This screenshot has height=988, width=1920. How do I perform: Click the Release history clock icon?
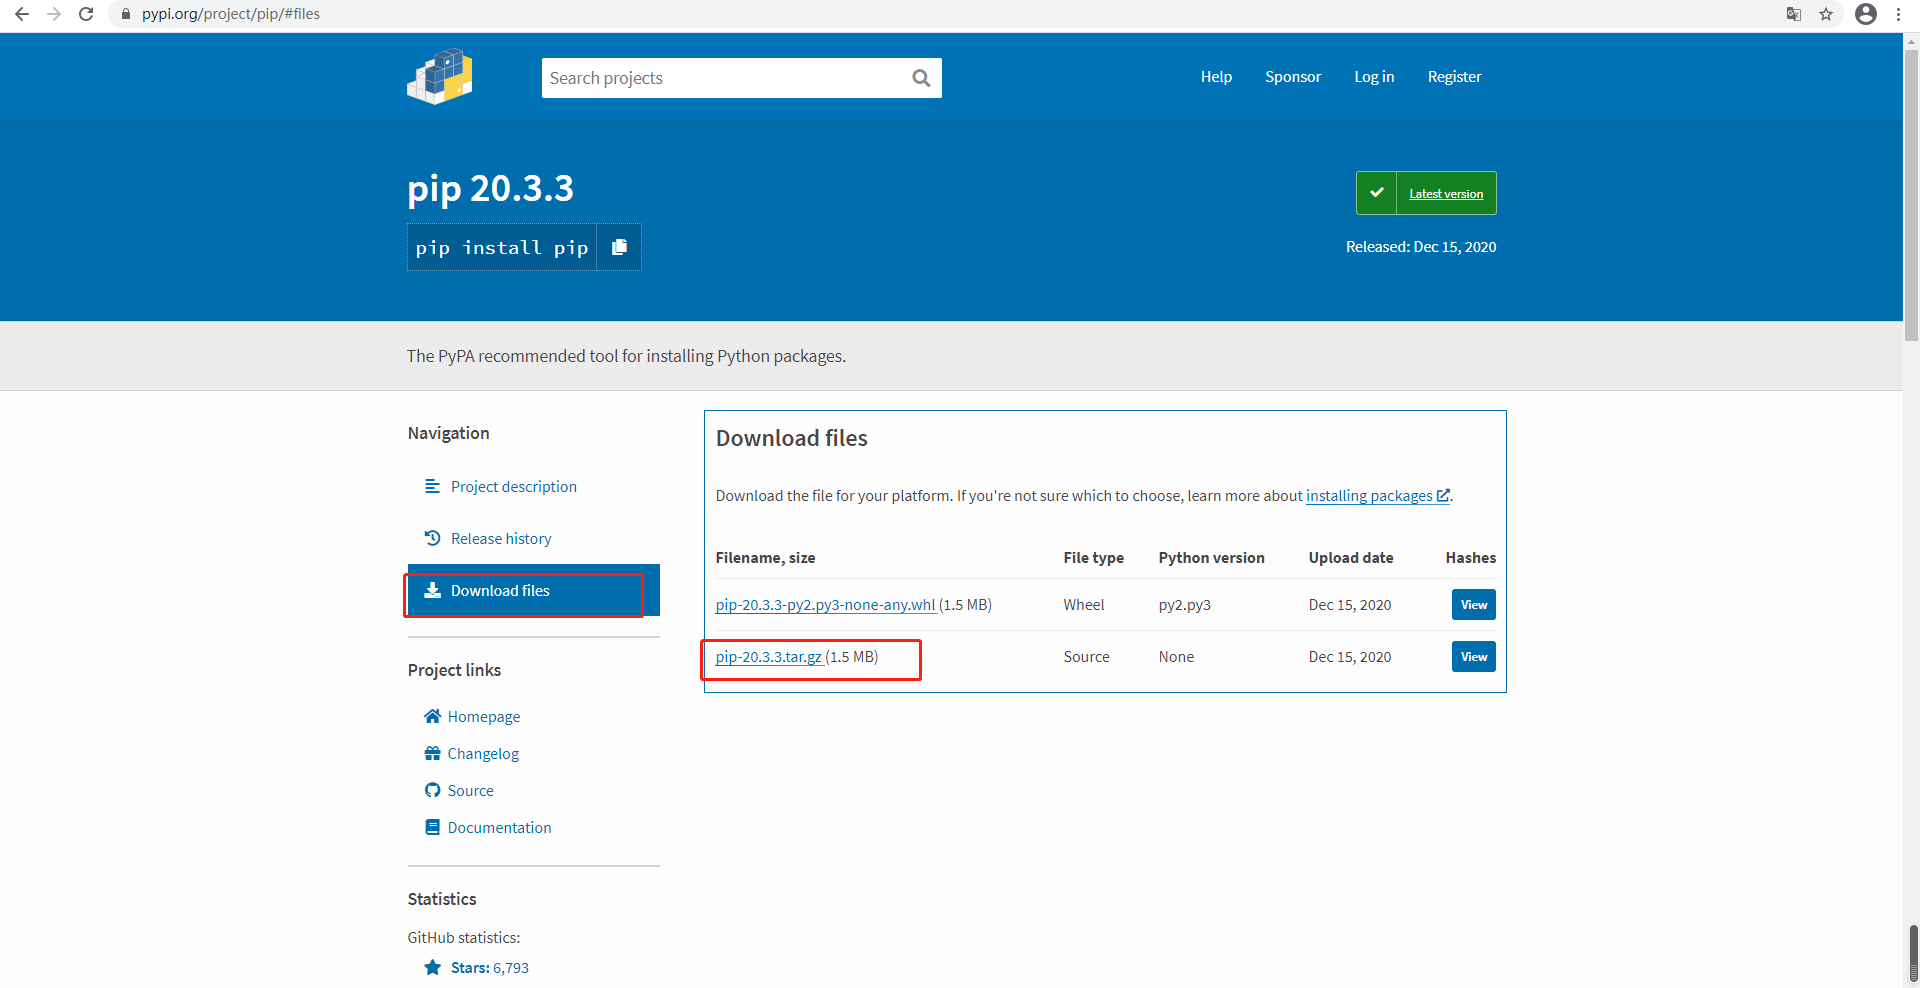tap(433, 538)
